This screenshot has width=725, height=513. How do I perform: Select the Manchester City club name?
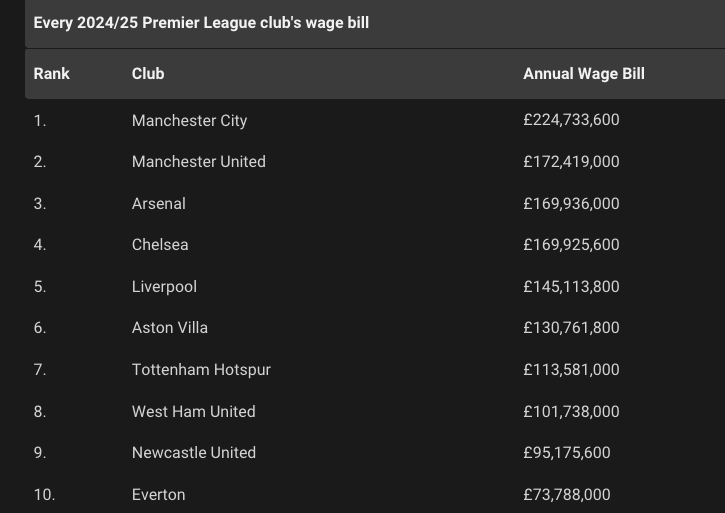point(189,120)
